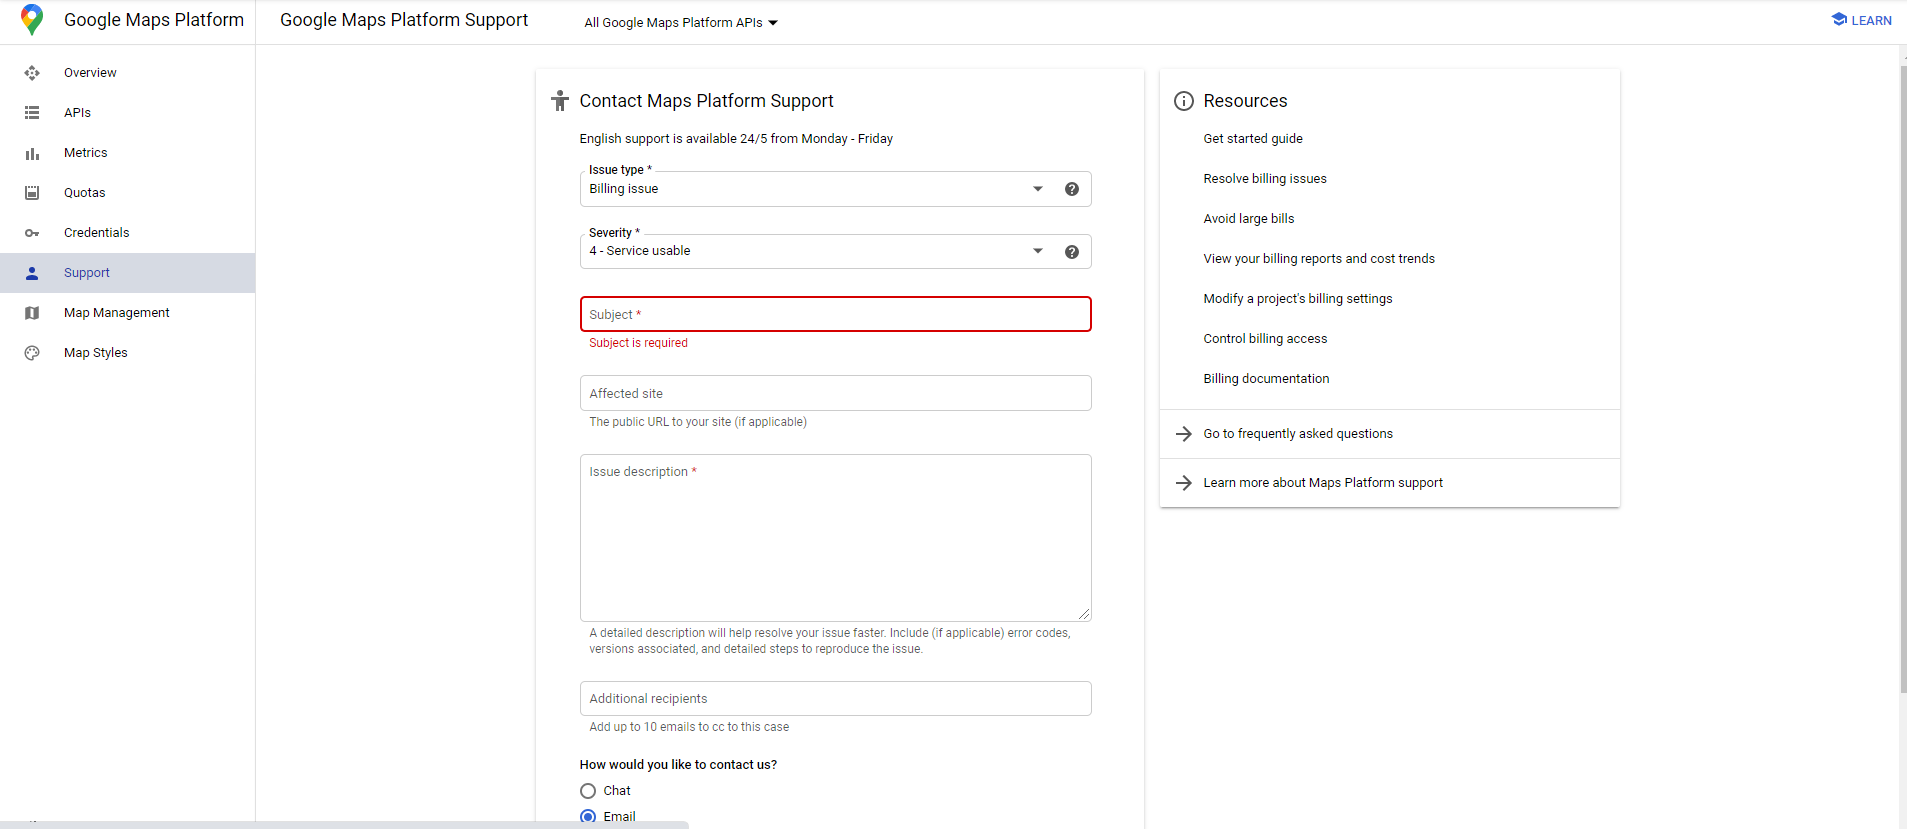Click the Map Styles palette icon

tap(32, 353)
